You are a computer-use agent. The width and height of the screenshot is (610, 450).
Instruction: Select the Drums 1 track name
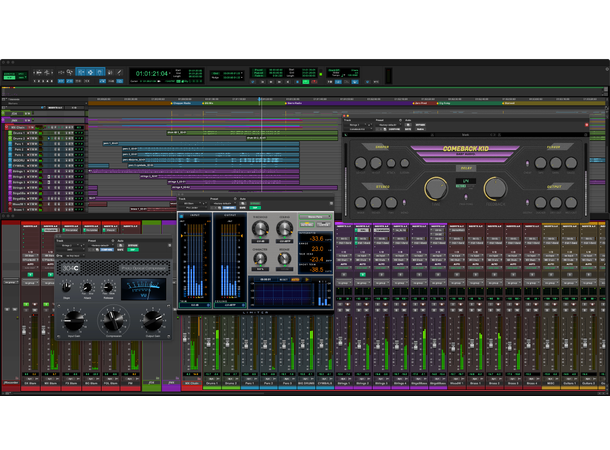pos(19,133)
